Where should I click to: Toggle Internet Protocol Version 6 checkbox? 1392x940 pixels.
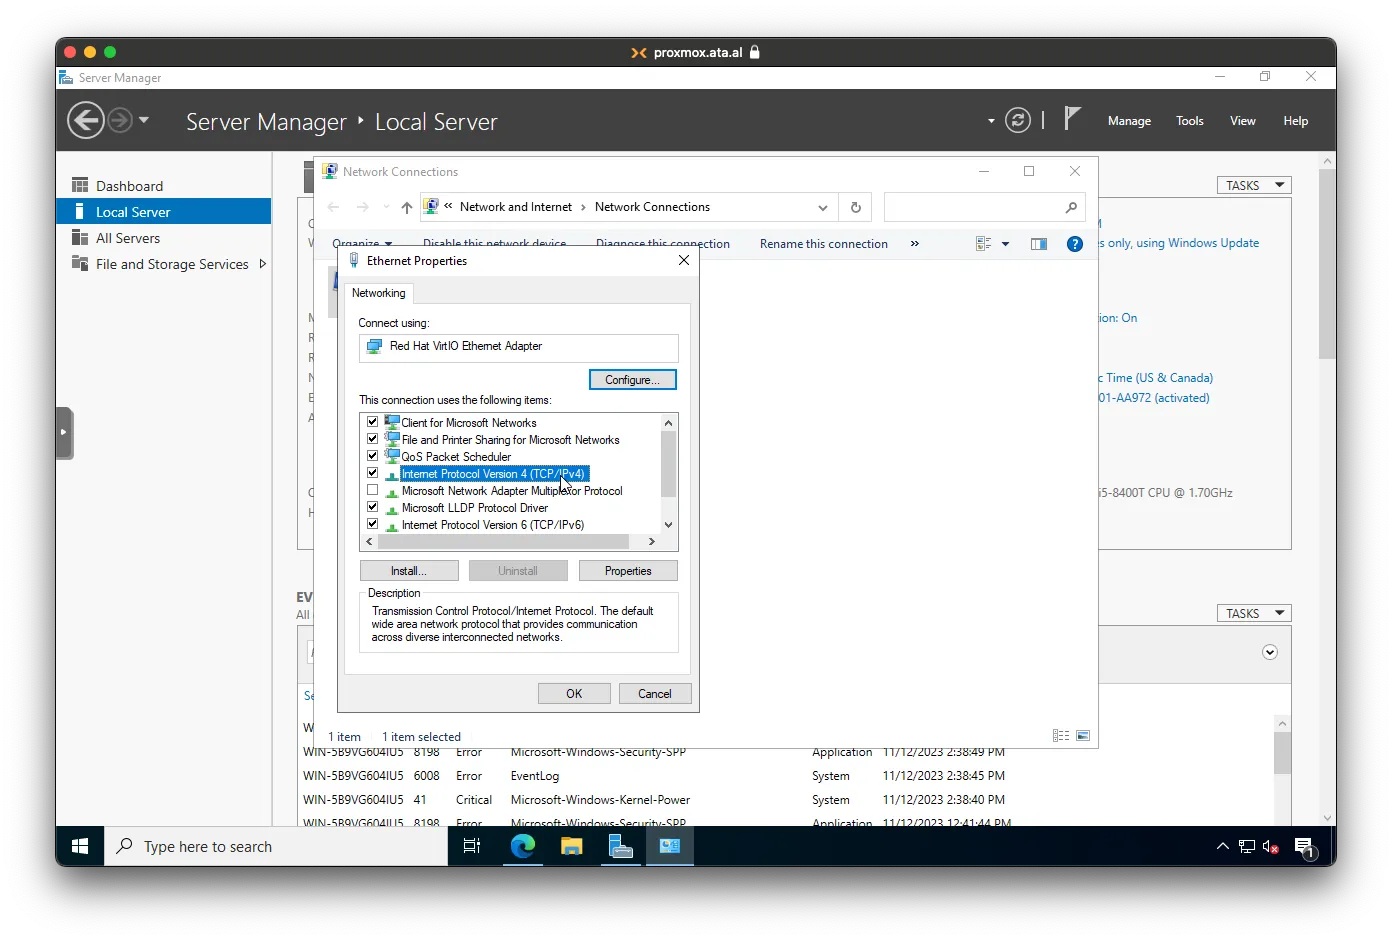click(373, 524)
